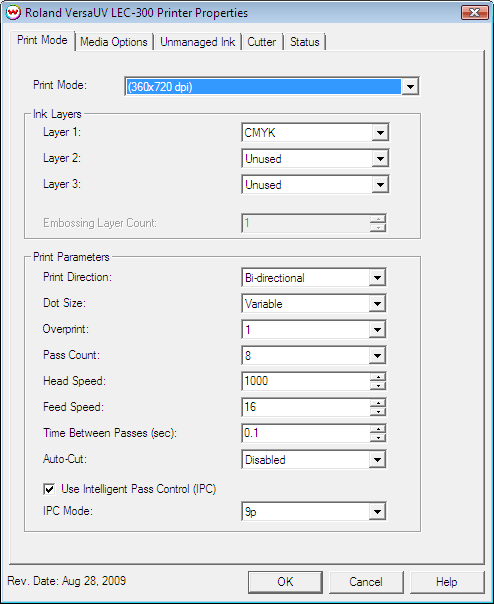This screenshot has width=494, height=604.
Task: Click the Feed Speed input field
Action: [x=306, y=407]
